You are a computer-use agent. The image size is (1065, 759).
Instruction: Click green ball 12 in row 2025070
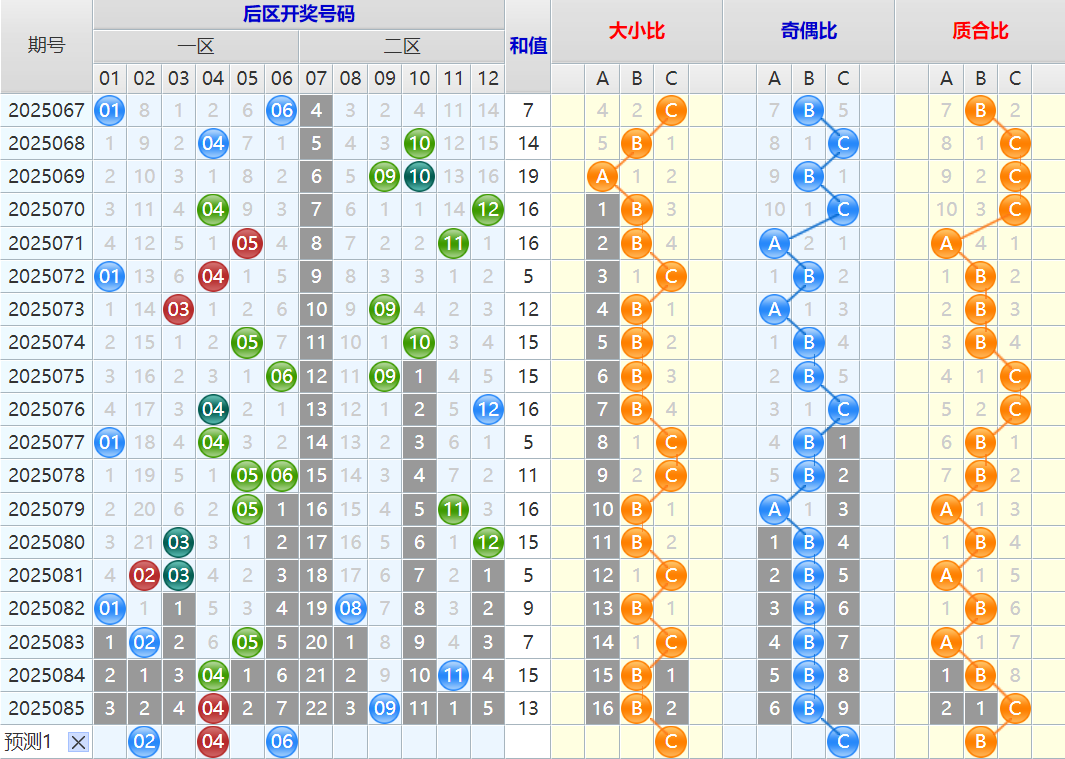point(488,209)
